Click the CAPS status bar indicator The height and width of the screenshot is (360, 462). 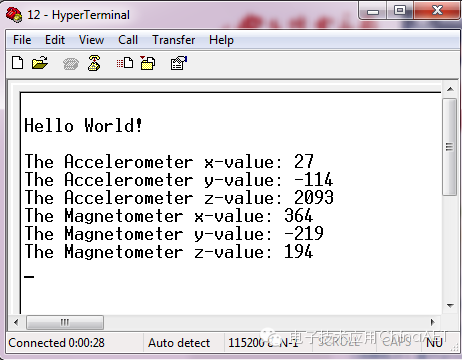coord(397,342)
